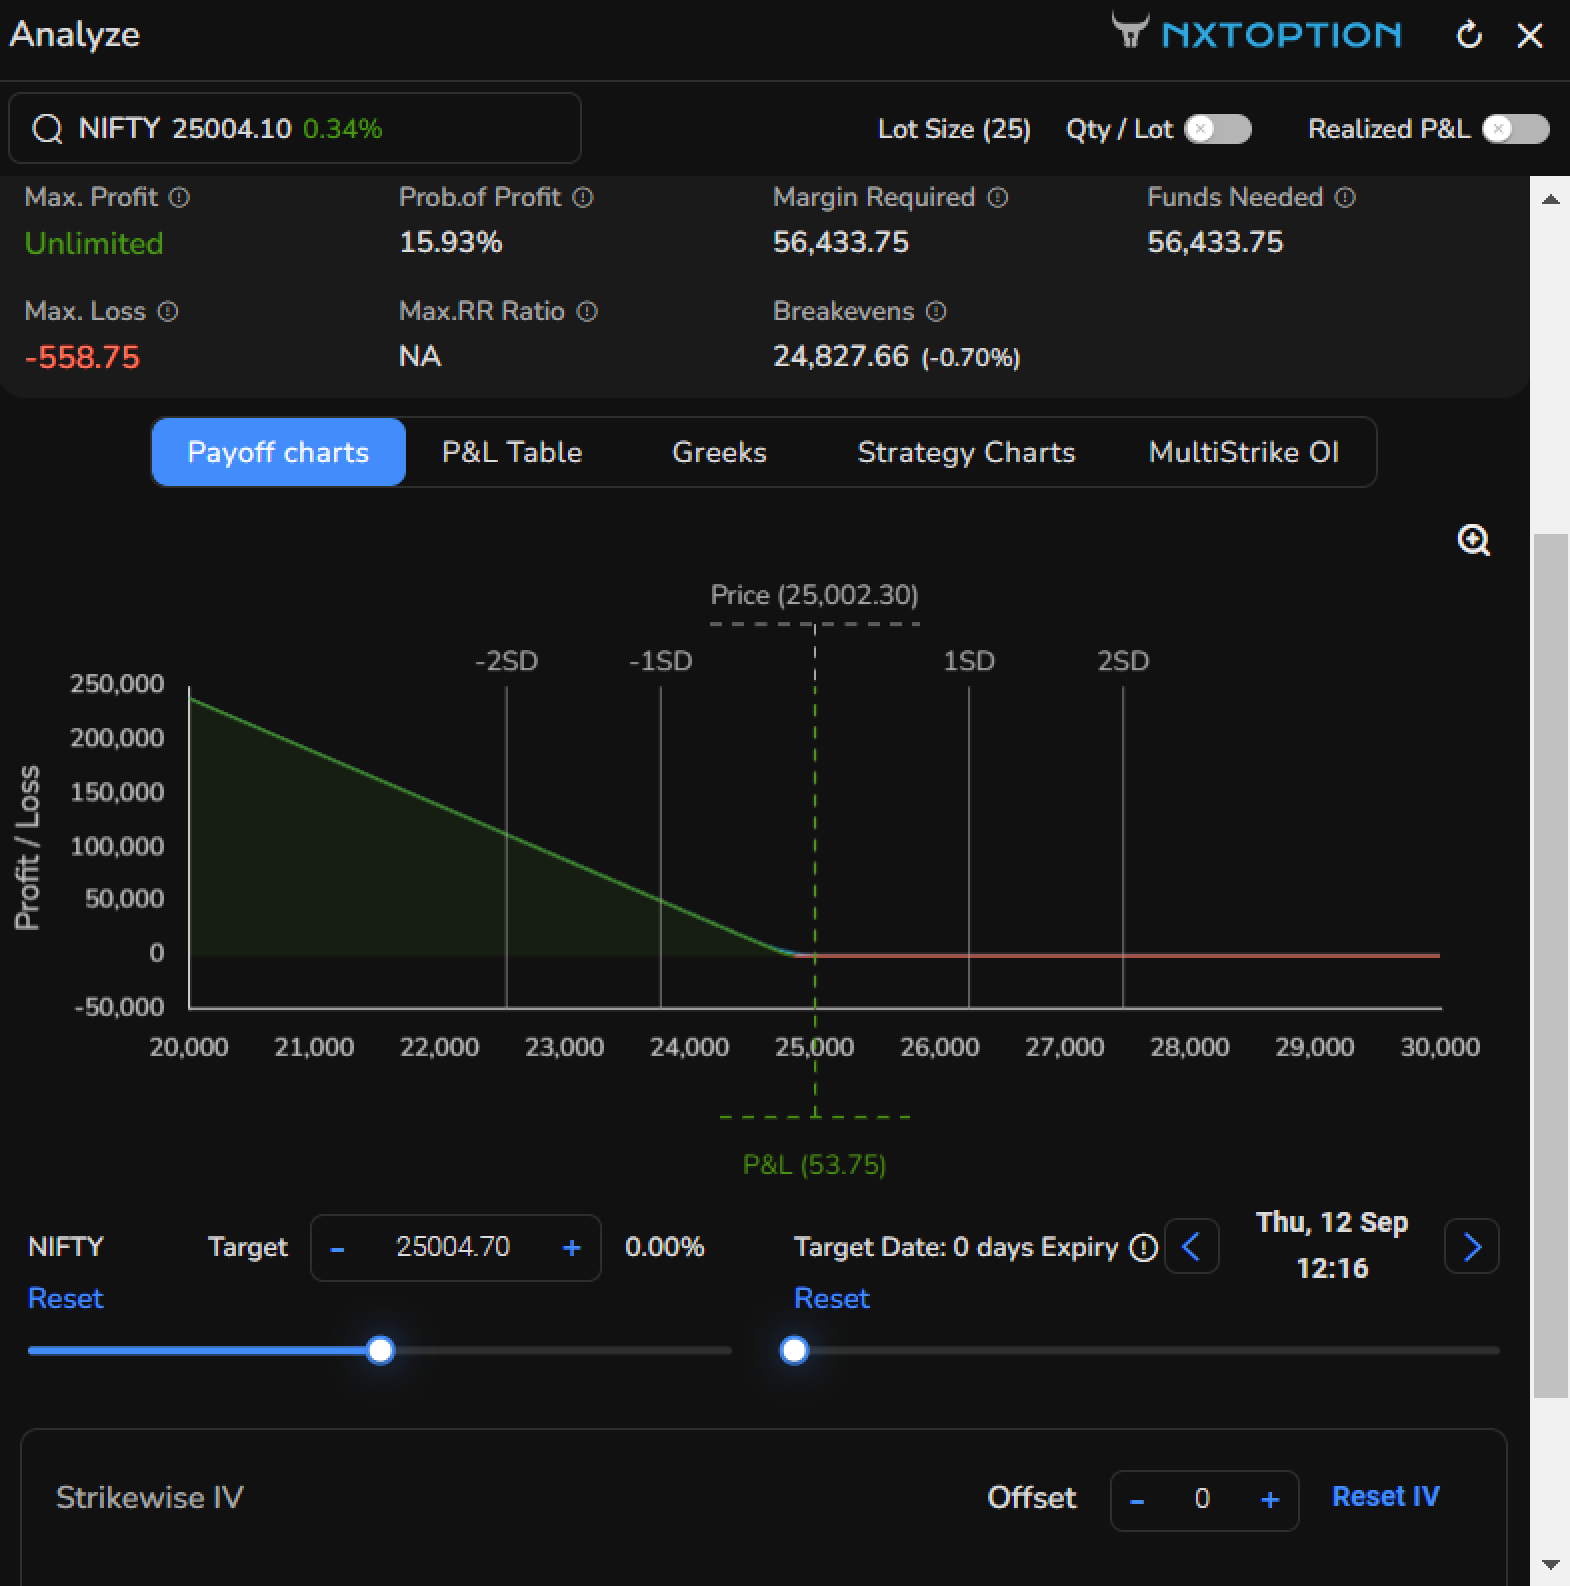Increase the Strikewise IV offset with plus
This screenshot has width=1570, height=1586.
tap(1270, 1500)
